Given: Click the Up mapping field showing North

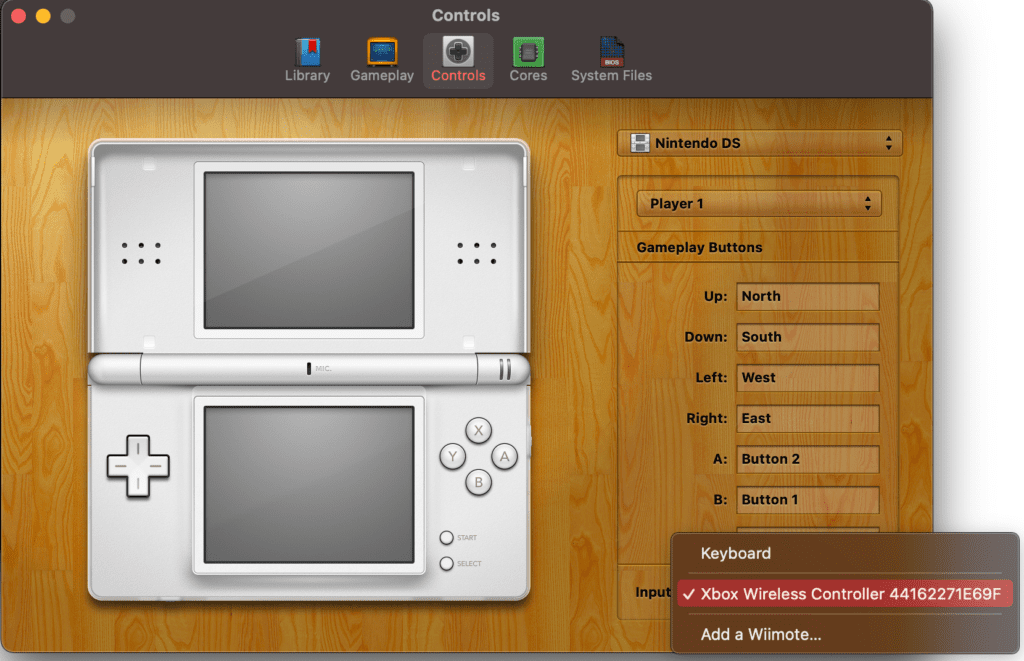Looking at the screenshot, I should point(807,296).
